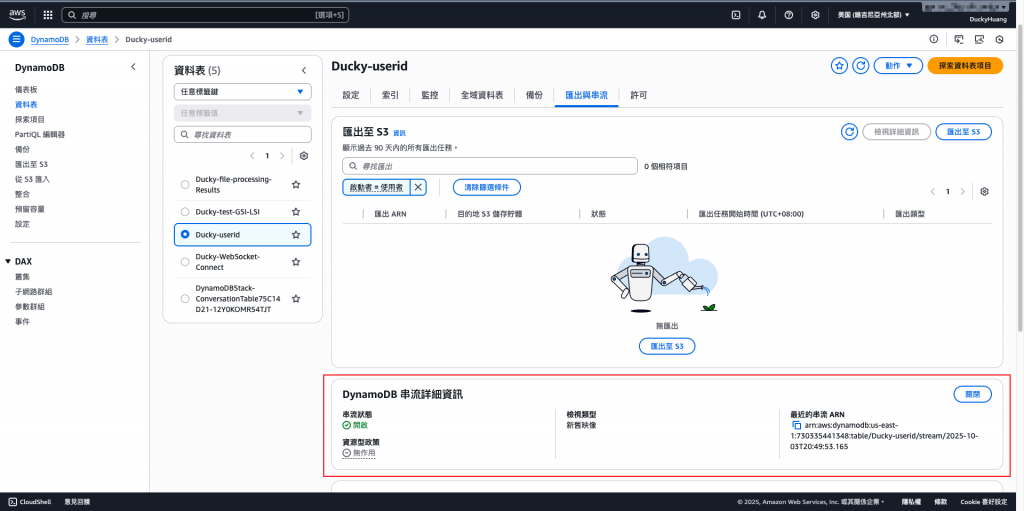The width and height of the screenshot is (1024, 511).
Task: Click the 探索資料表項目 orange button
Action: pyautogui.click(x=965, y=66)
